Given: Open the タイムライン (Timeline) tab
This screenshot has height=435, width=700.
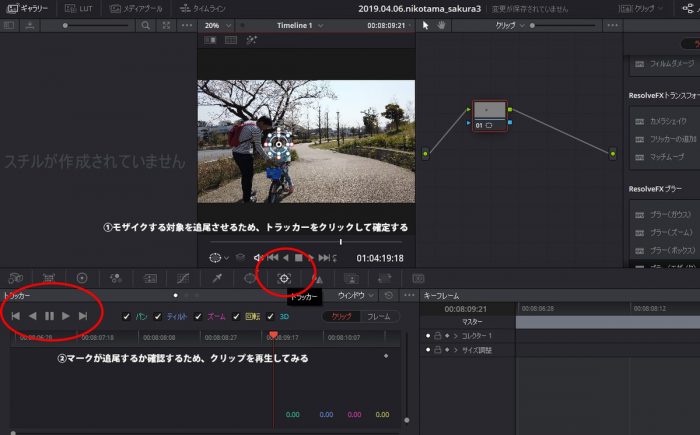Looking at the screenshot, I should (203, 8).
